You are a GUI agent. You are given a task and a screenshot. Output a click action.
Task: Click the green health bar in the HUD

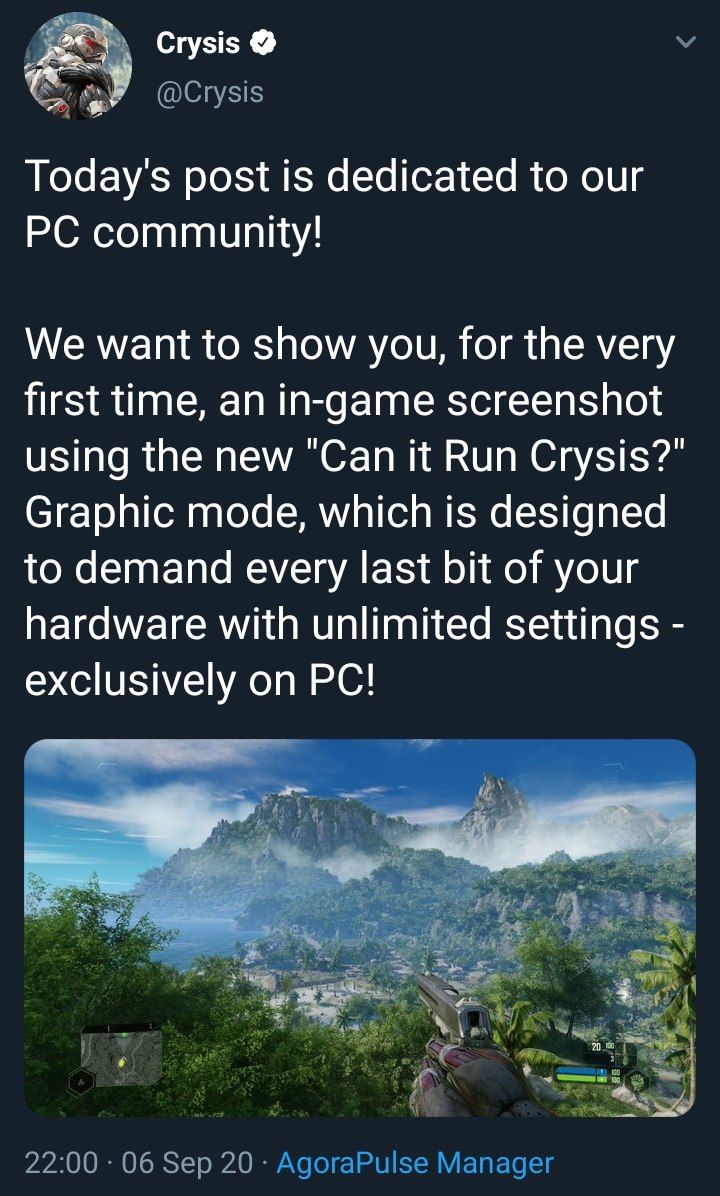582,1079
